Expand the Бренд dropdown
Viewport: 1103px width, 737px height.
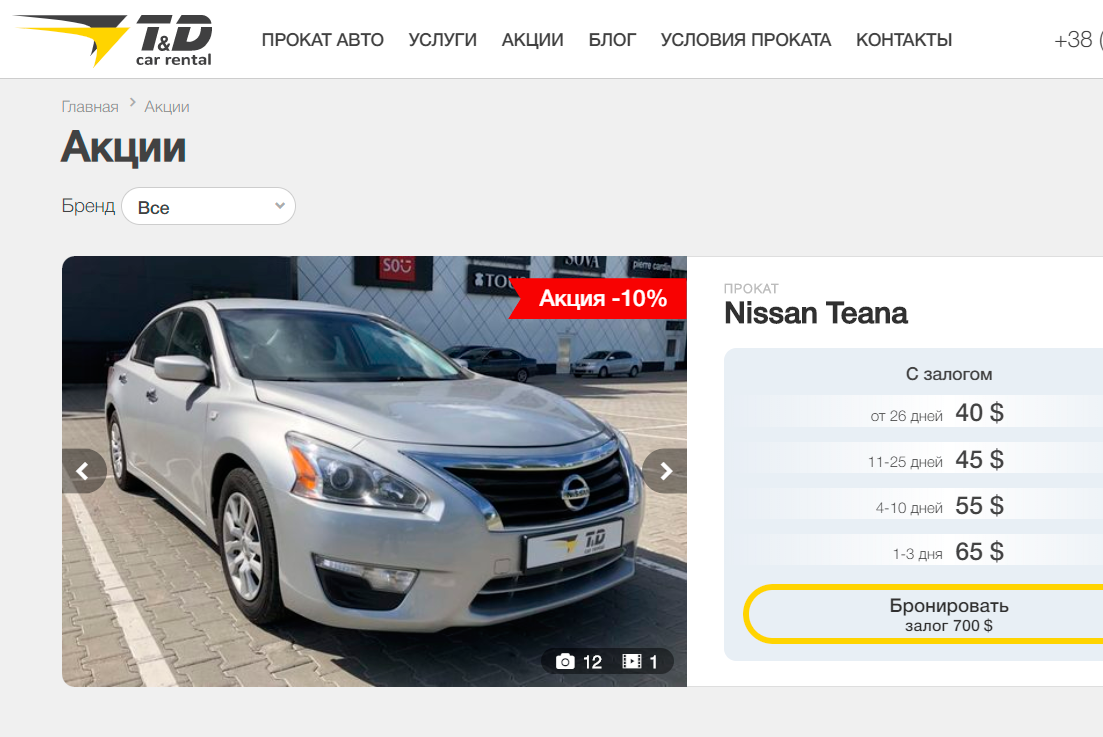coord(208,207)
